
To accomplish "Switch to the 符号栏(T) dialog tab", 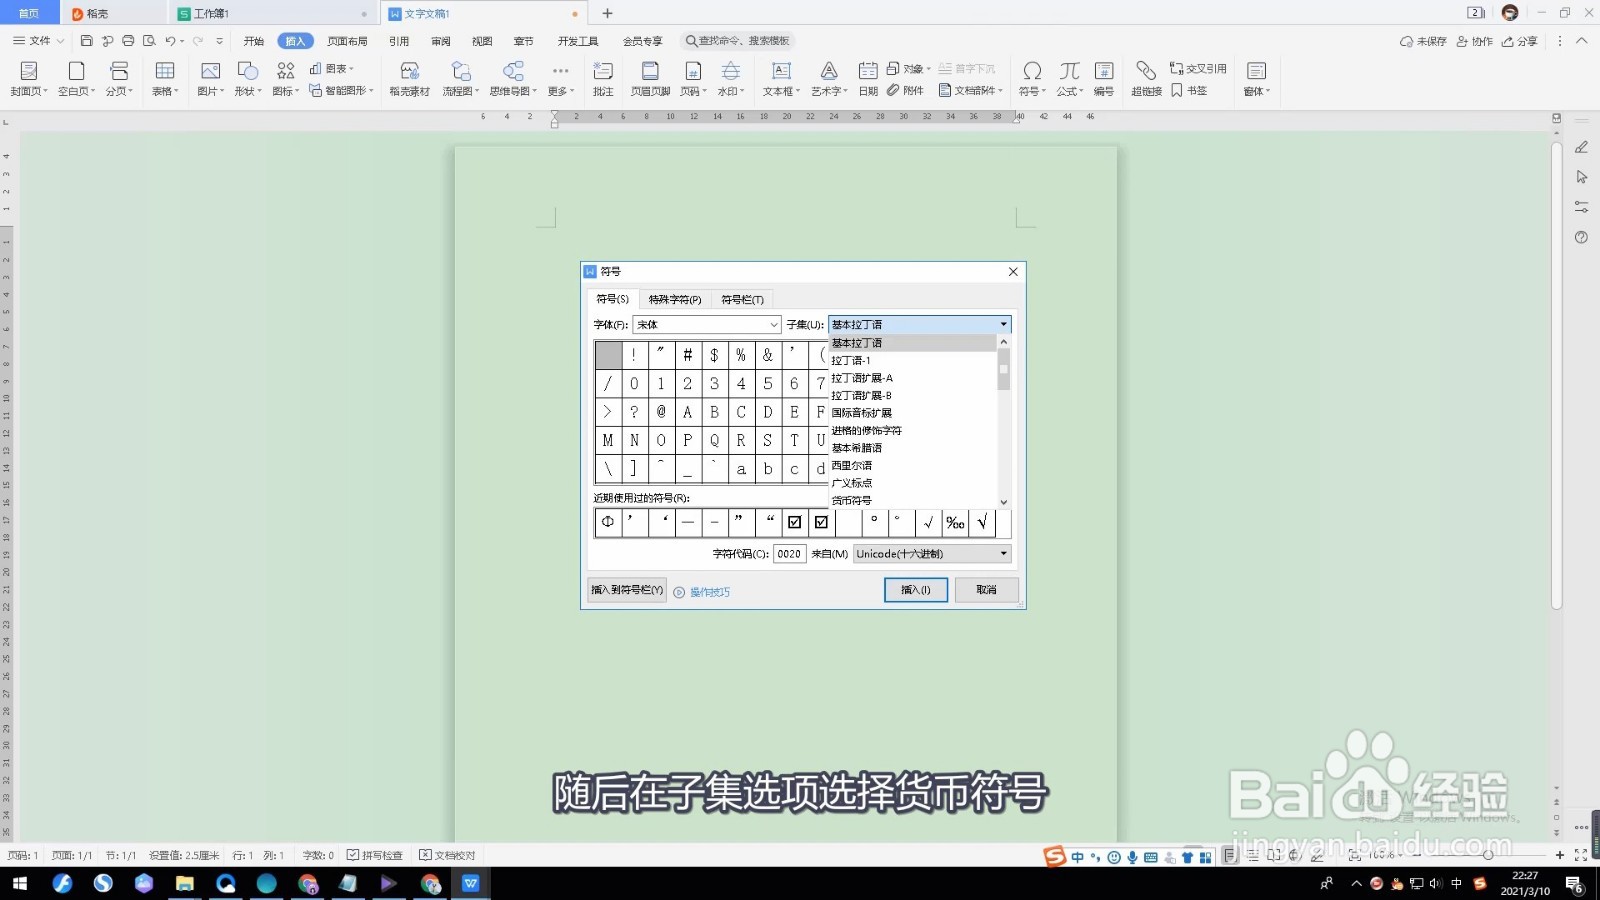I will pos(743,300).
